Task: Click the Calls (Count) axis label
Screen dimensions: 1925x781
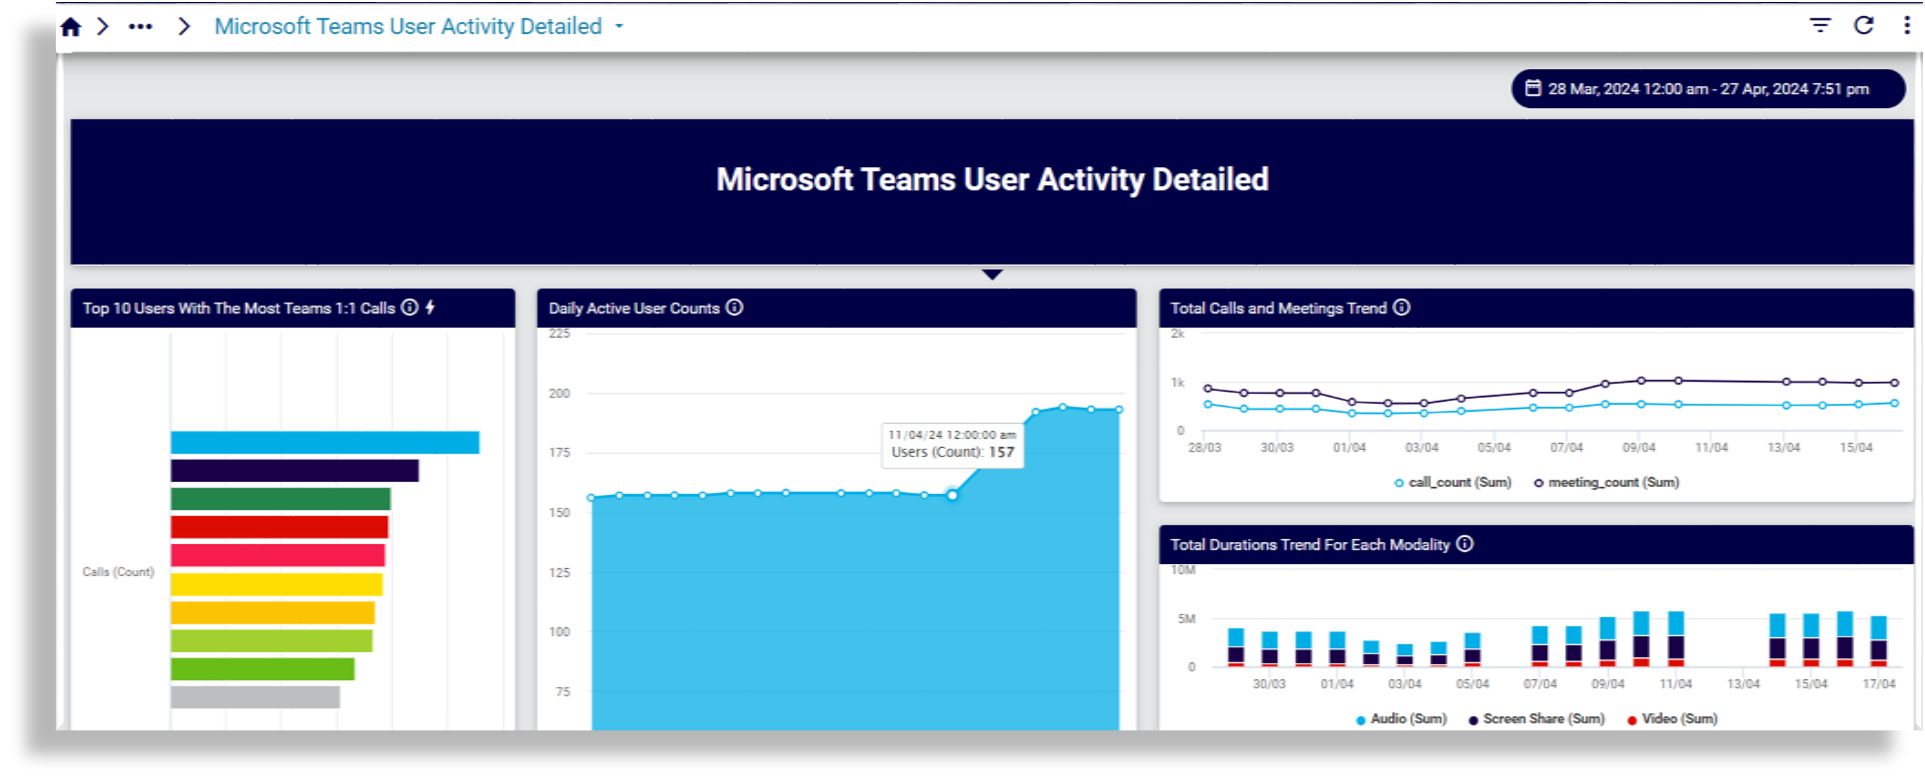Action: (x=118, y=572)
